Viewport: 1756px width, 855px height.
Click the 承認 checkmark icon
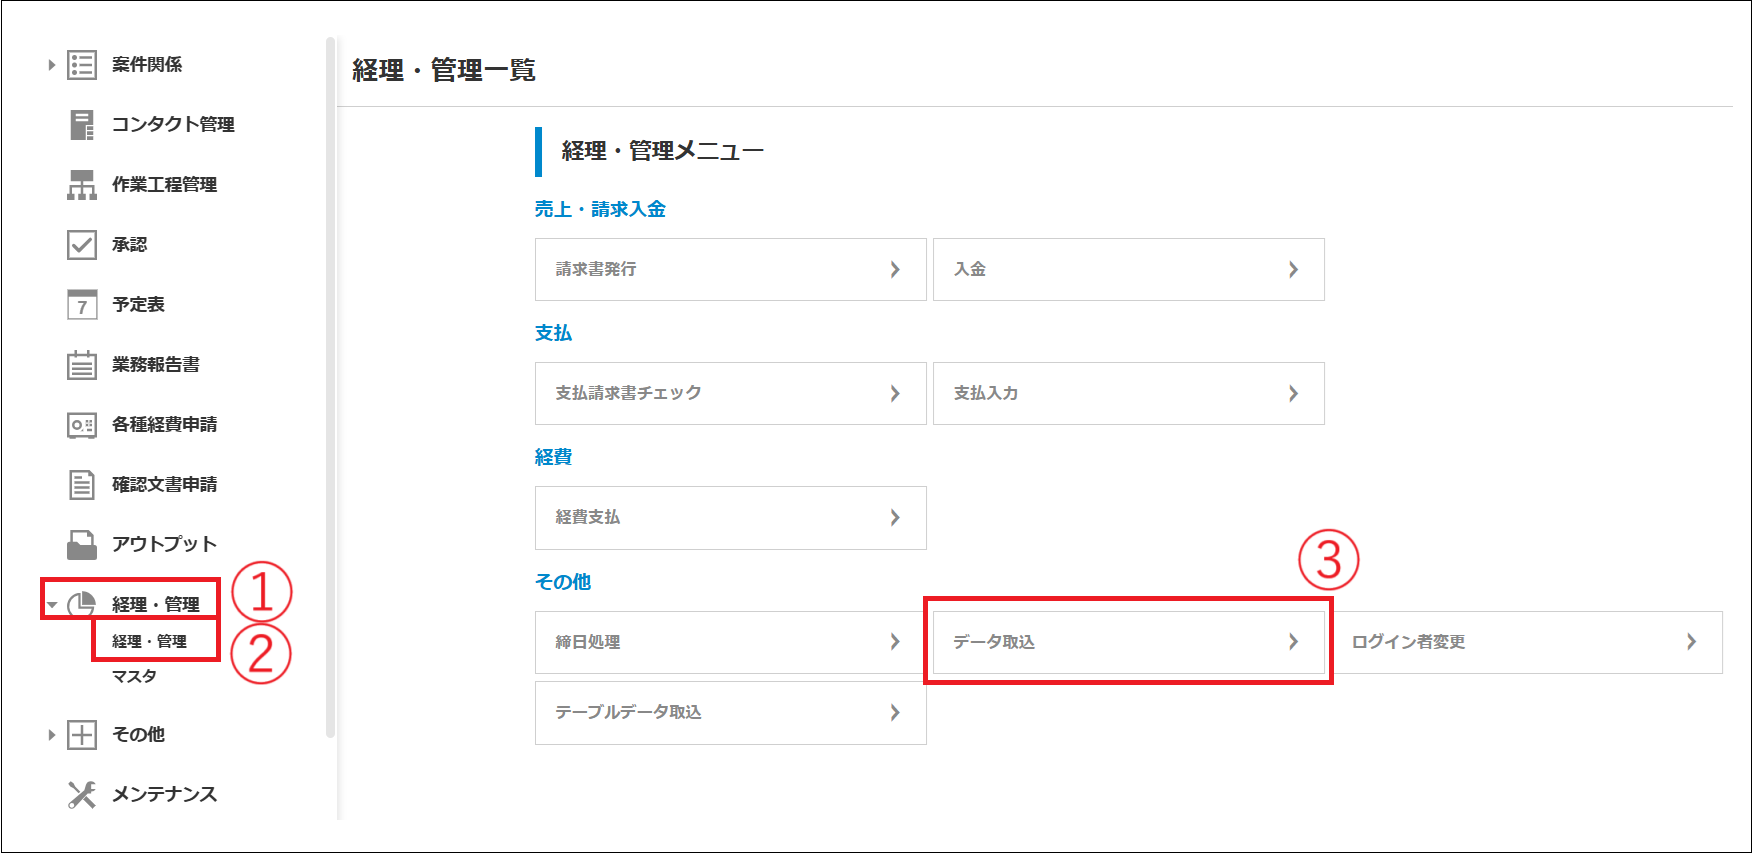82,245
